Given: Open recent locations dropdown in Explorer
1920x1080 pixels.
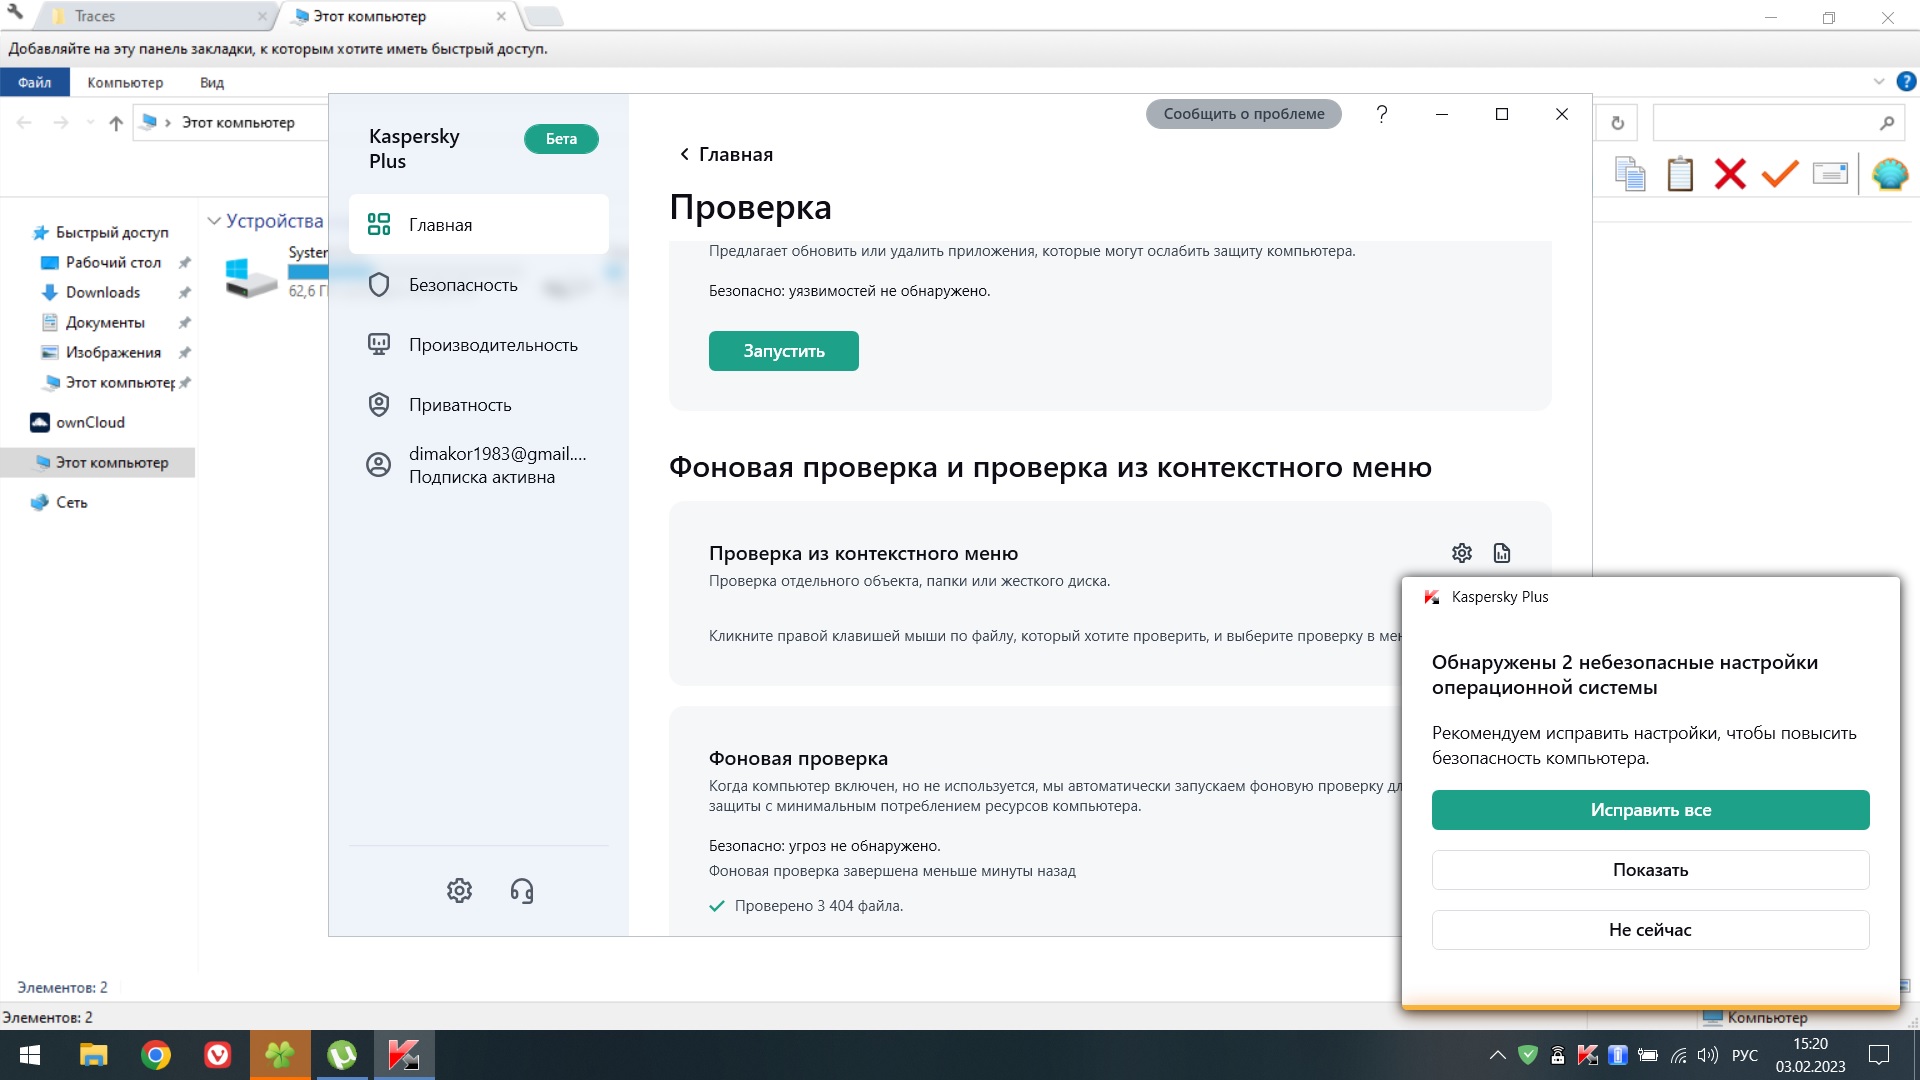Looking at the screenshot, I should tap(90, 123).
